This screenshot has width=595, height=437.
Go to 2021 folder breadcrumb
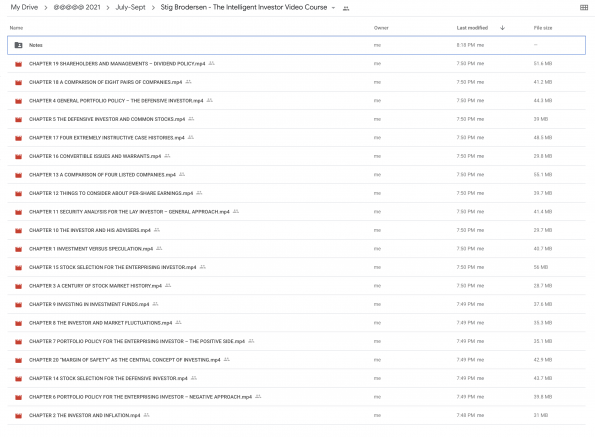tap(77, 7)
